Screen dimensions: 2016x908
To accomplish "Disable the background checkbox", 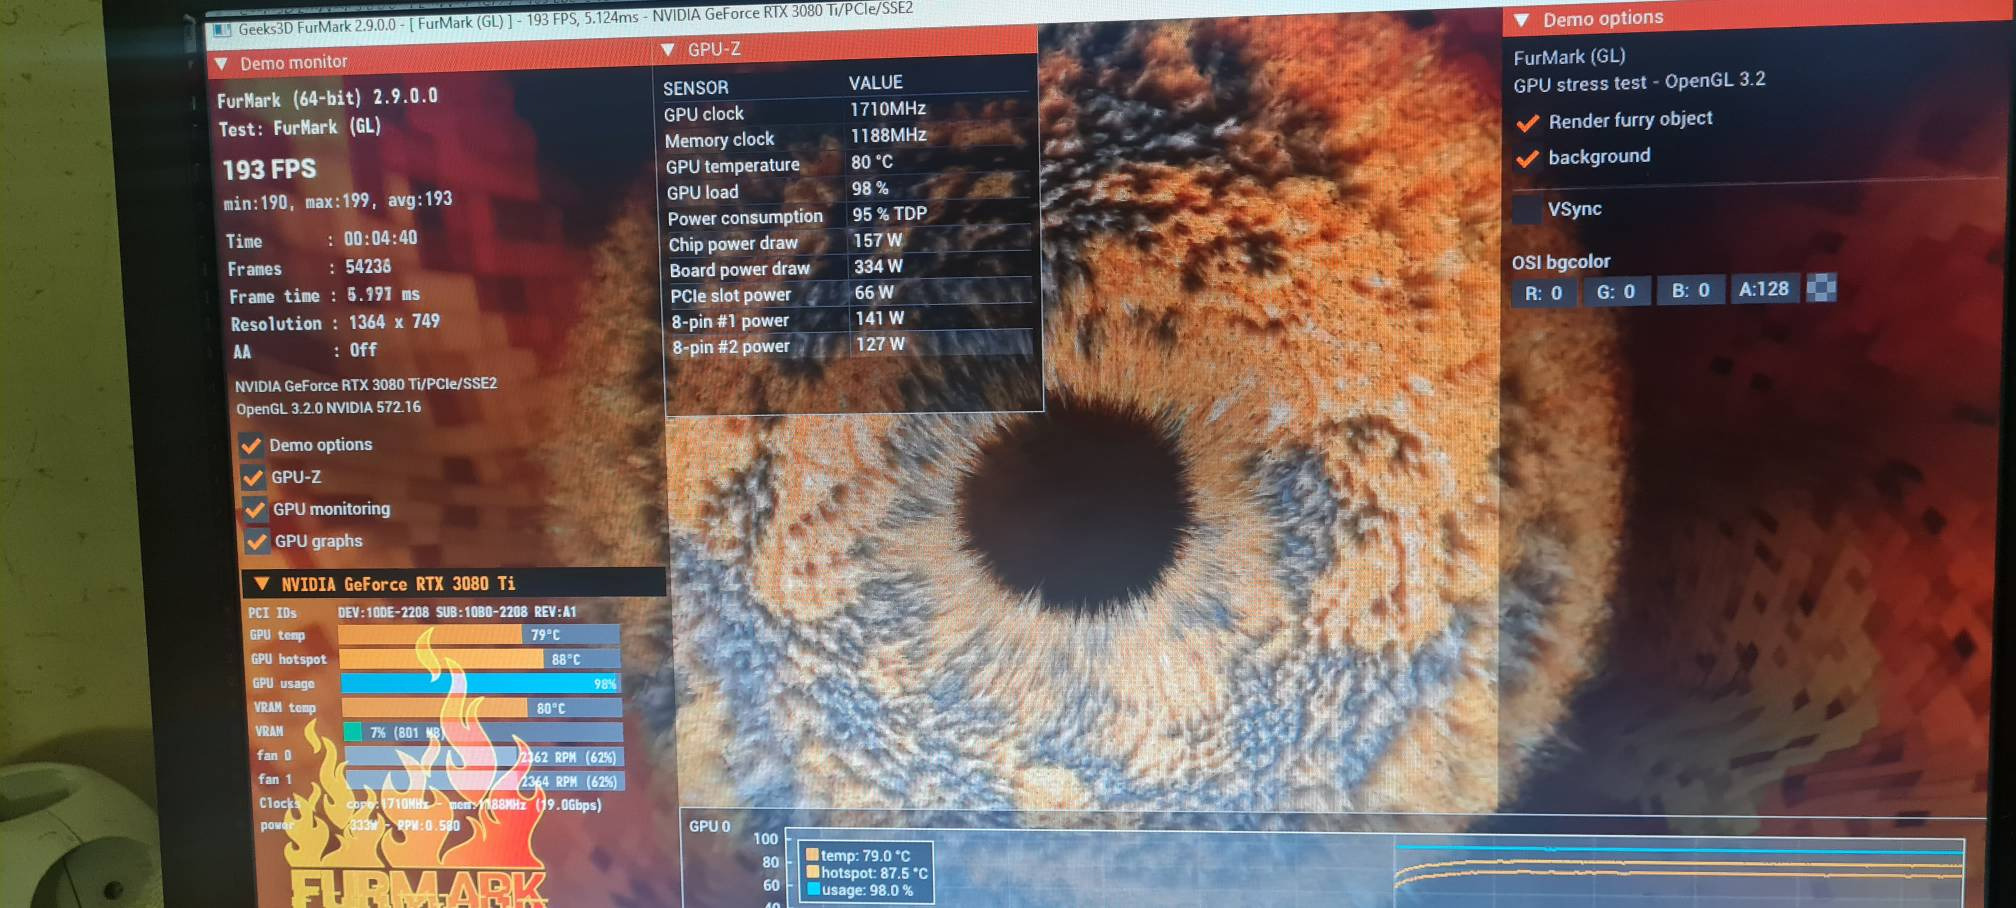I will (x=1527, y=159).
